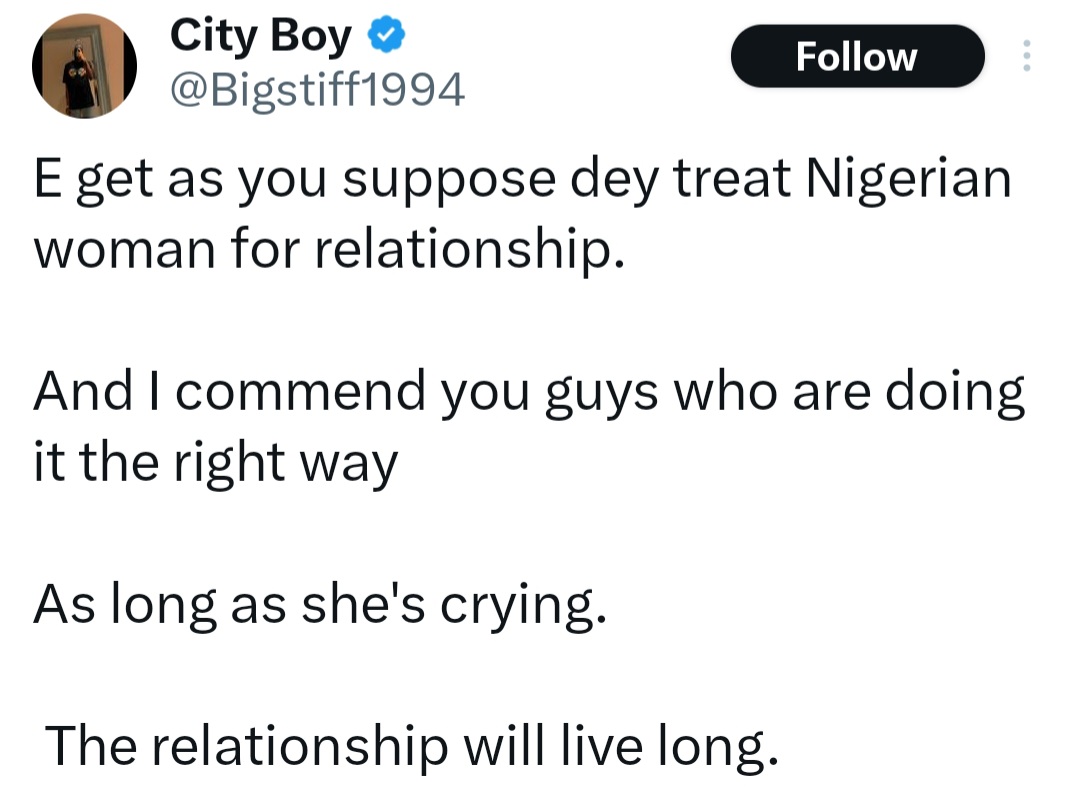This screenshot has height=806, width=1080.
Task: Follow City Boy's account
Action: [857, 56]
